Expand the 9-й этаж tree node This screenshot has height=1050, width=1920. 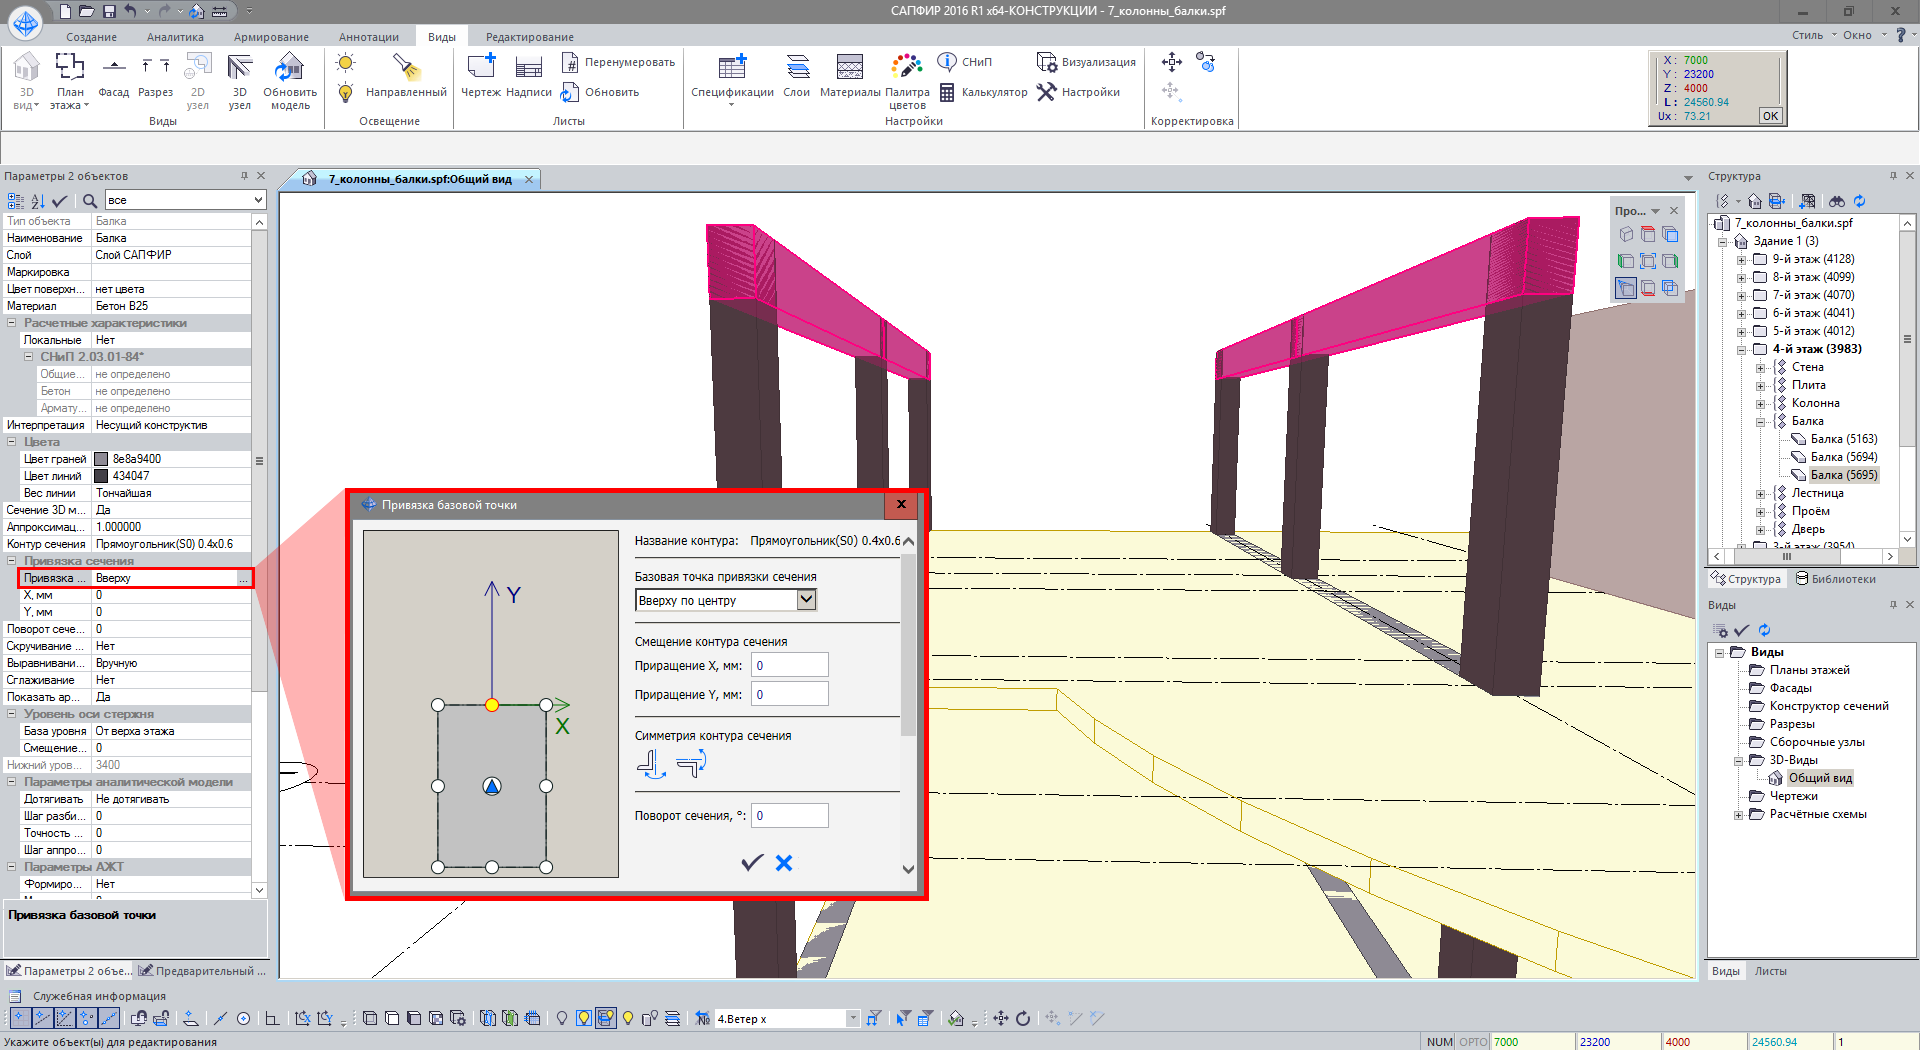(x=1741, y=260)
